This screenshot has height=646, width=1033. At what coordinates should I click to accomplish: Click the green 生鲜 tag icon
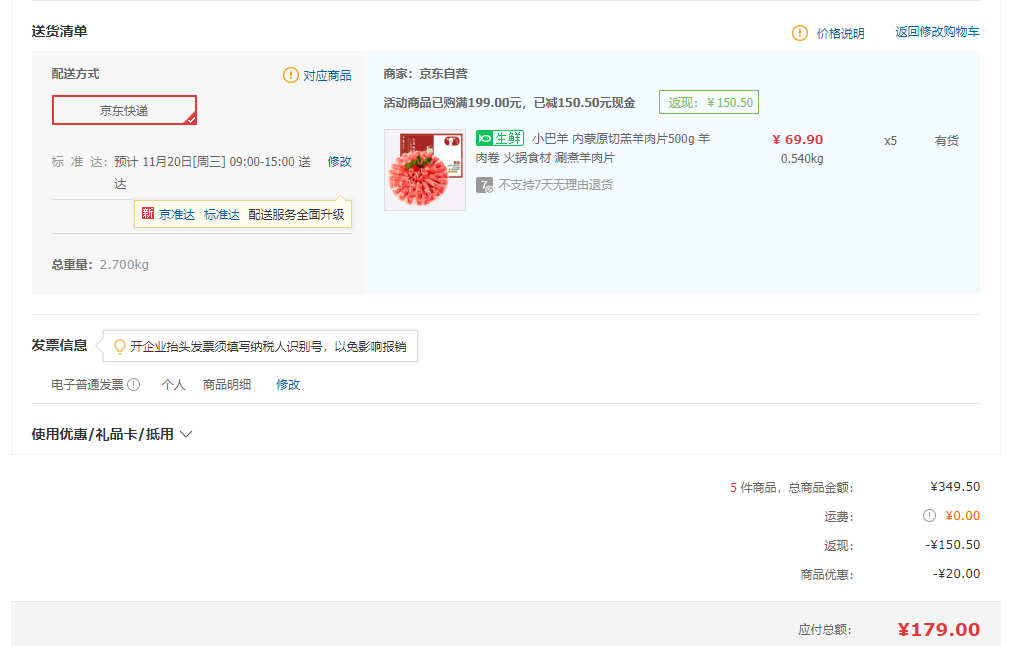pyautogui.click(x=500, y=138)
